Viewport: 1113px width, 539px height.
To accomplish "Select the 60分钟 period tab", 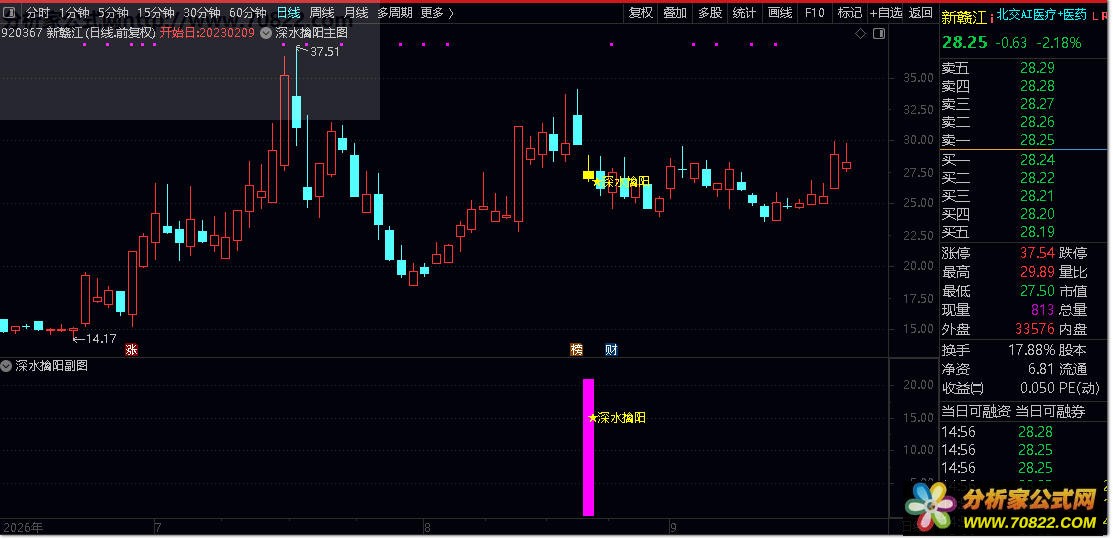I will tap(248, 13).
